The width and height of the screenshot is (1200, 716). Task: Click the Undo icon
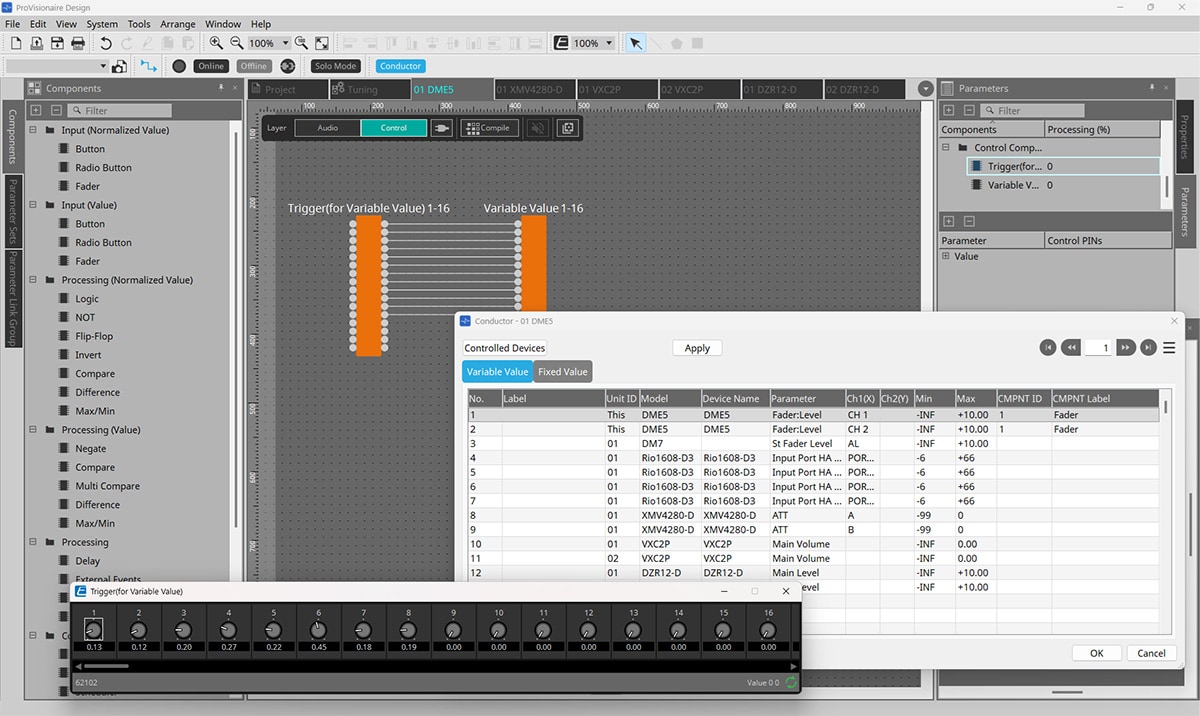point(106,43)
